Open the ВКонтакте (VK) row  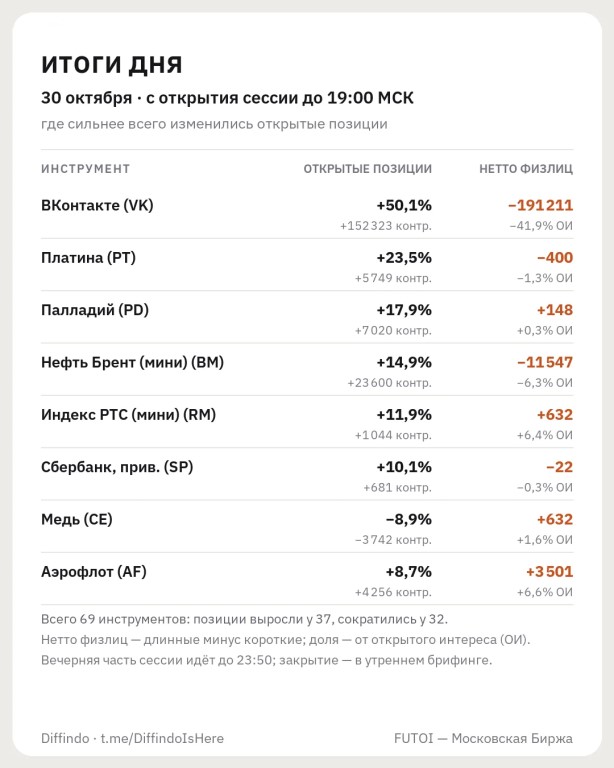pos(307,215)
